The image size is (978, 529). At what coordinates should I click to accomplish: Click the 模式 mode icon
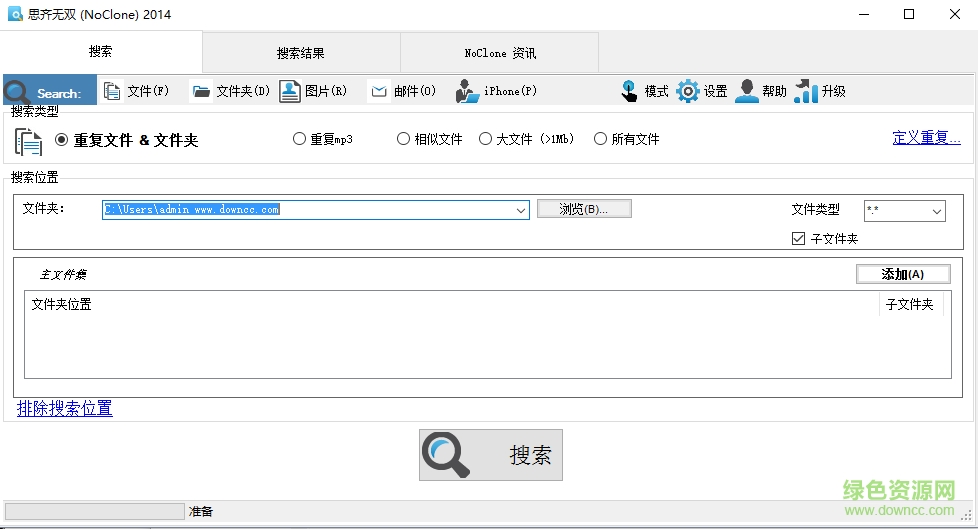[629, 91]
